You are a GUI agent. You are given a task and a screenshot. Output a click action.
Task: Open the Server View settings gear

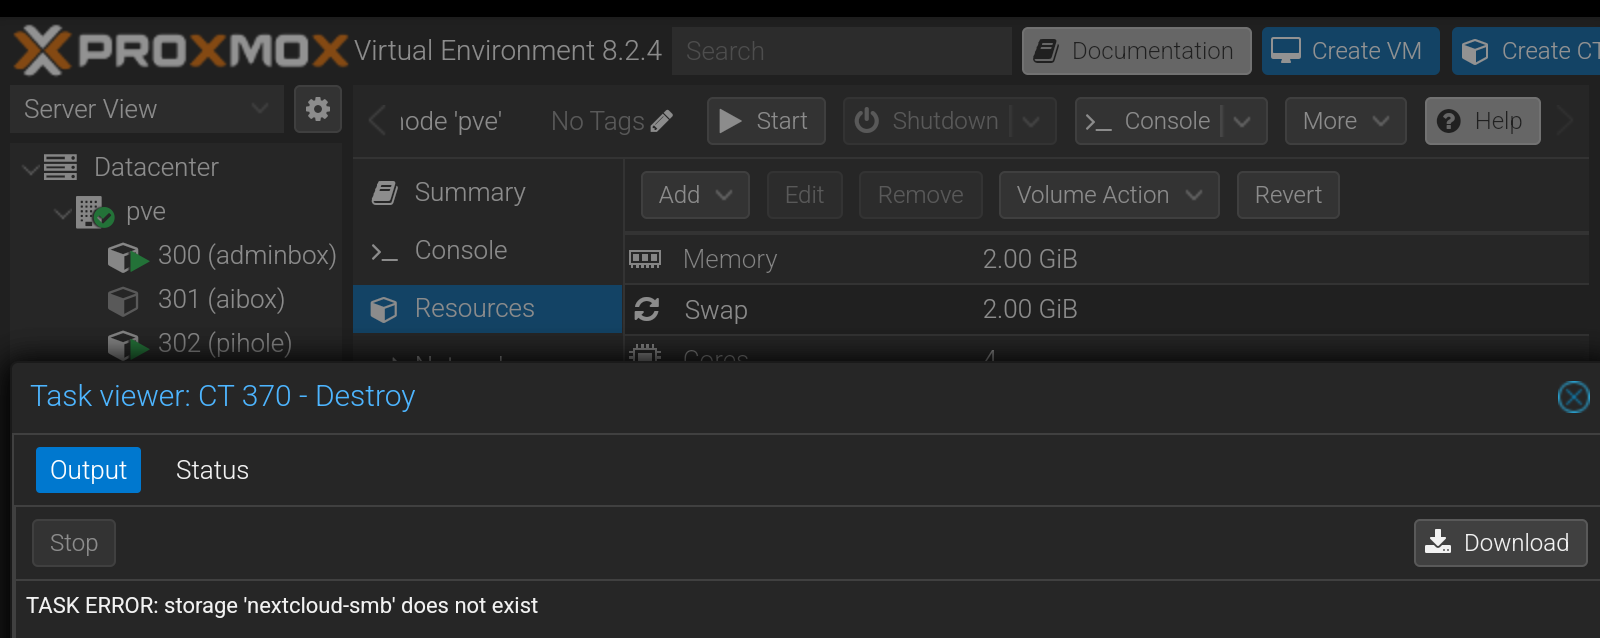click(x=318, y=109)
